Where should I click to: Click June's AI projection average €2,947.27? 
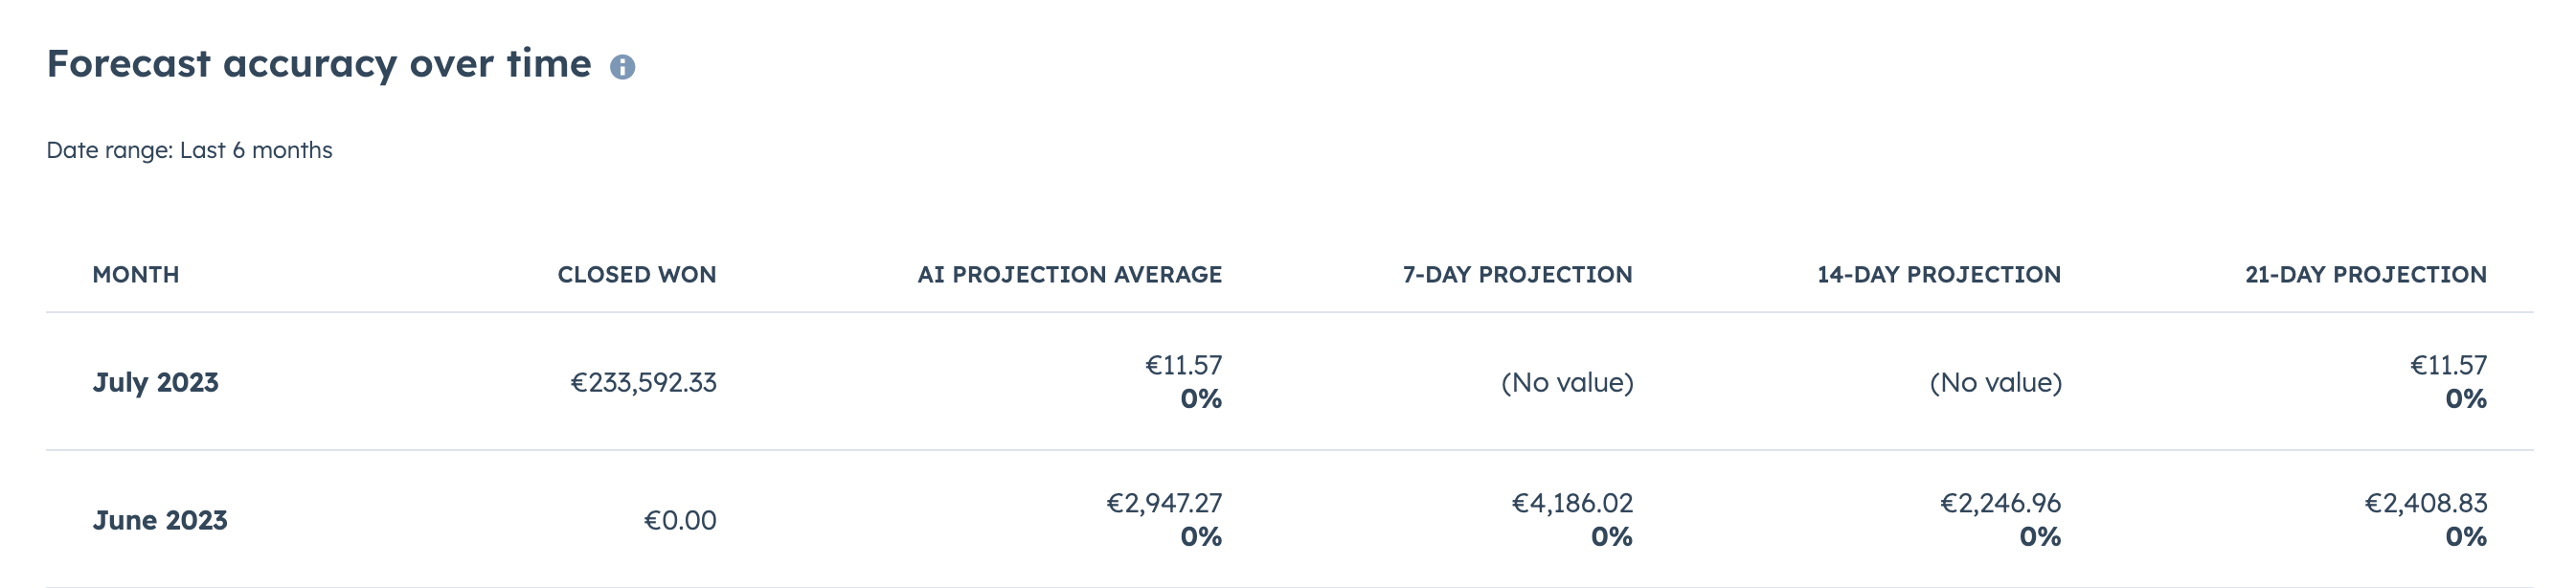pos(1163,504)
